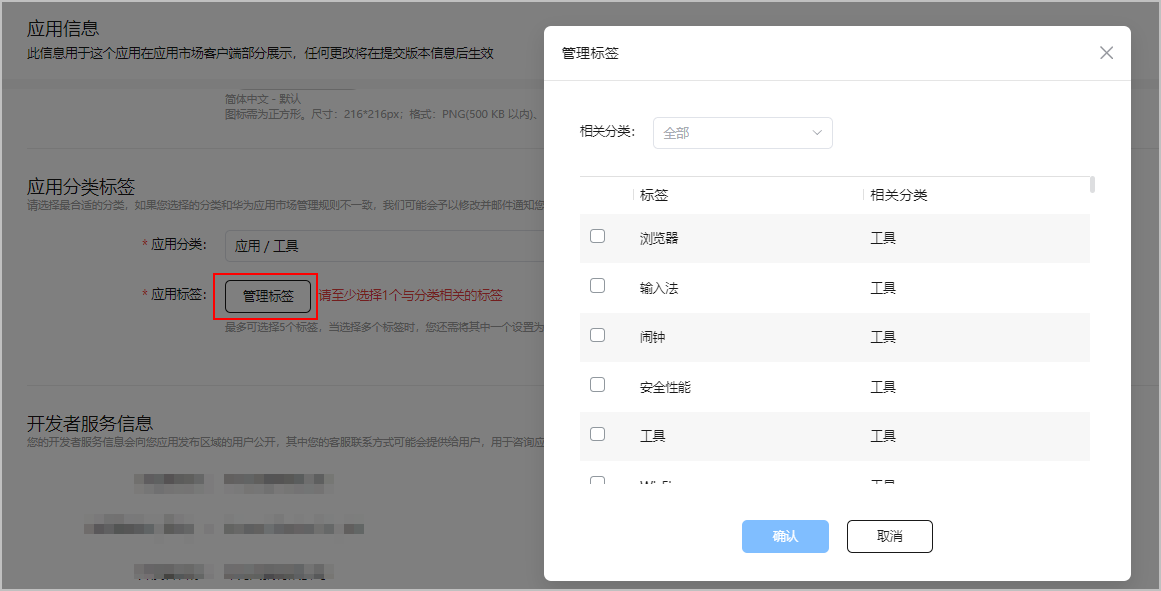Close the 管理标签 dialog via X icon
The image size is (1161, 591).
[x=1106, y=53]
